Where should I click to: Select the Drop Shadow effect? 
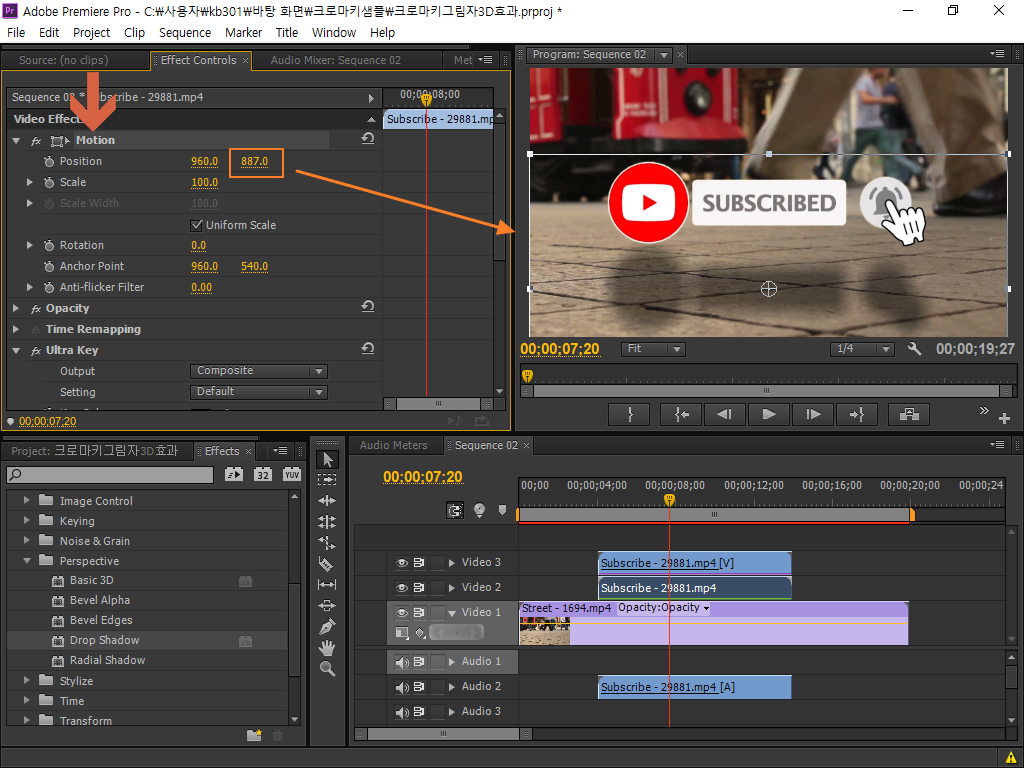[x=104, y=641]
